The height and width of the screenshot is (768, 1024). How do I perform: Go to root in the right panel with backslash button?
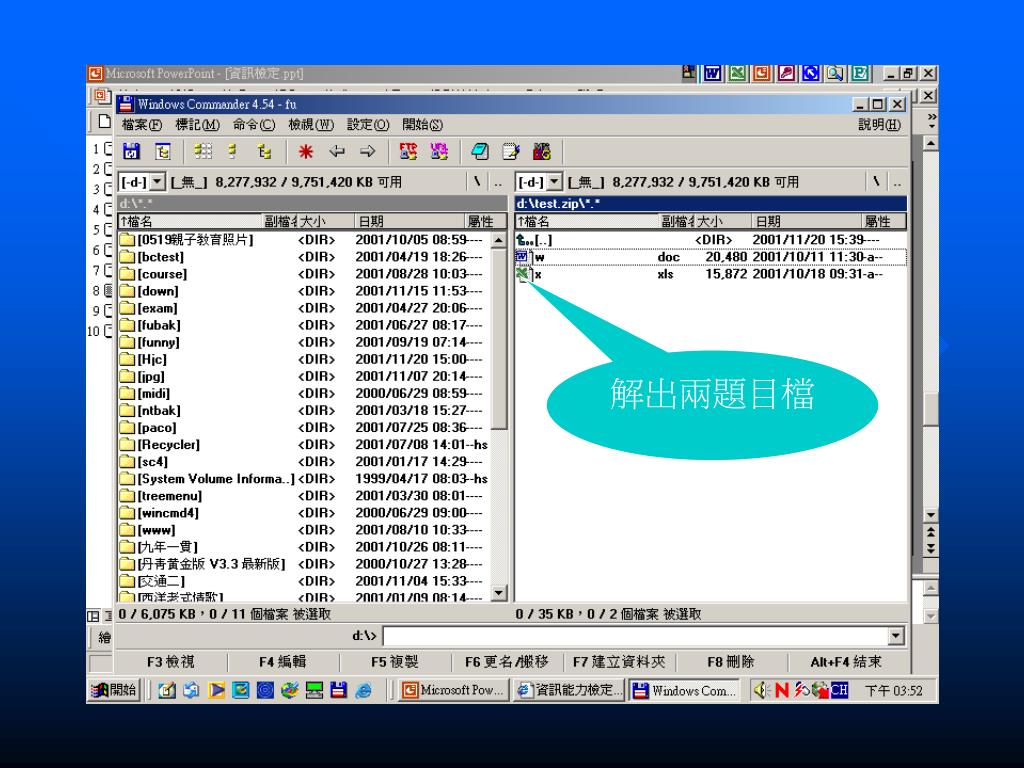click(875, 182)
